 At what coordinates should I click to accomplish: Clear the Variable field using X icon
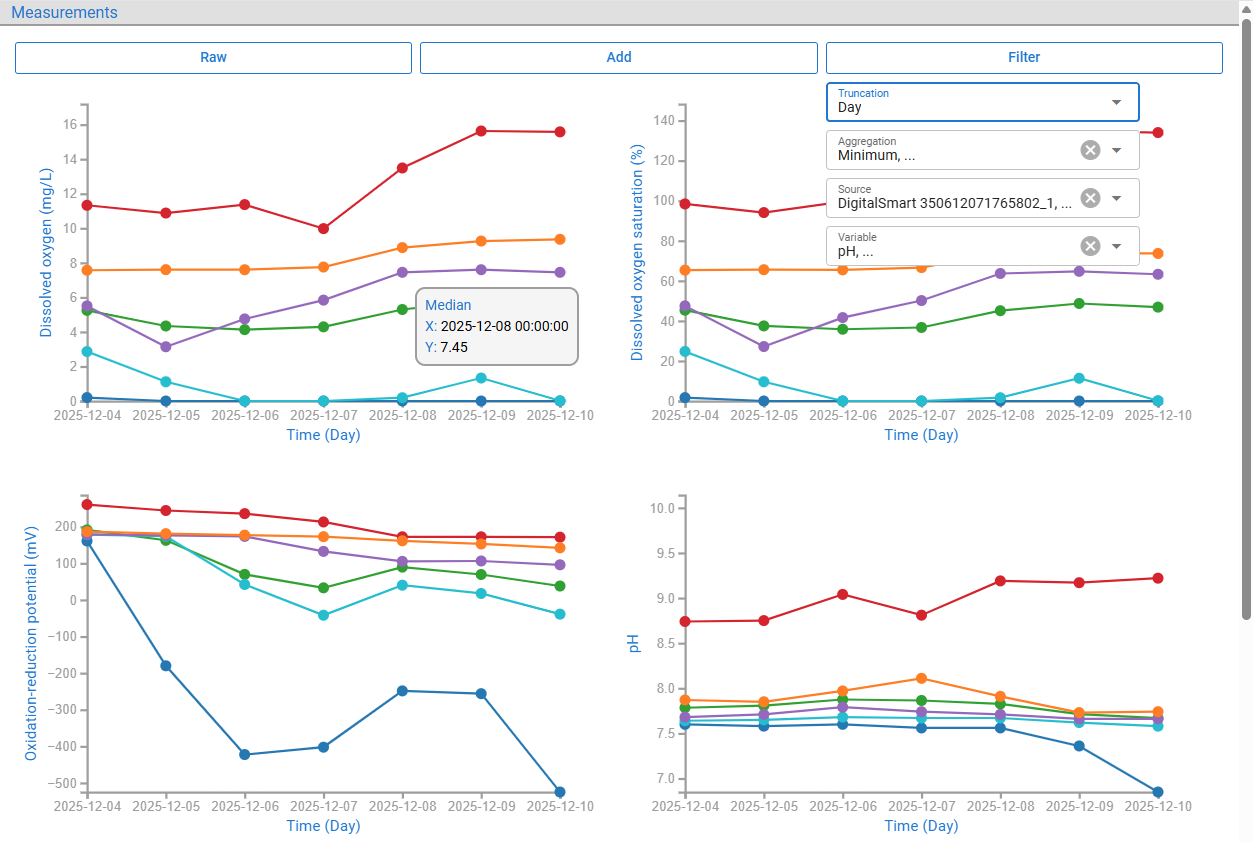(x=1090, y=246)
